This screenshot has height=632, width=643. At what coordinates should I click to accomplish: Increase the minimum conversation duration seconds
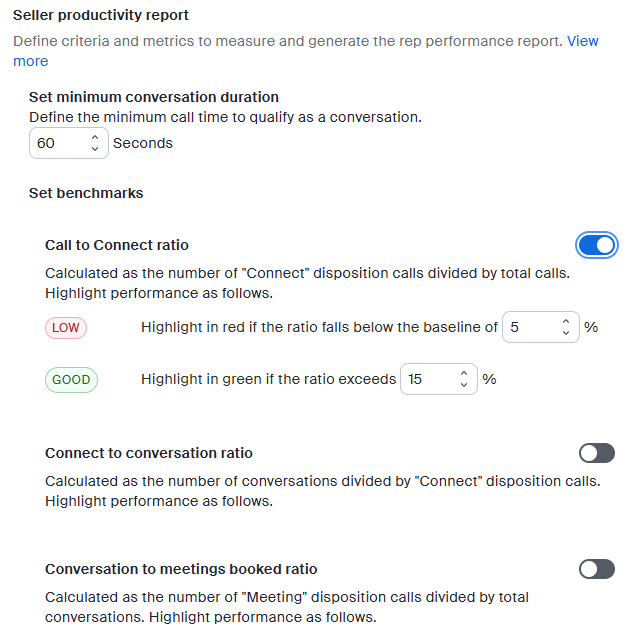[95, 138]
